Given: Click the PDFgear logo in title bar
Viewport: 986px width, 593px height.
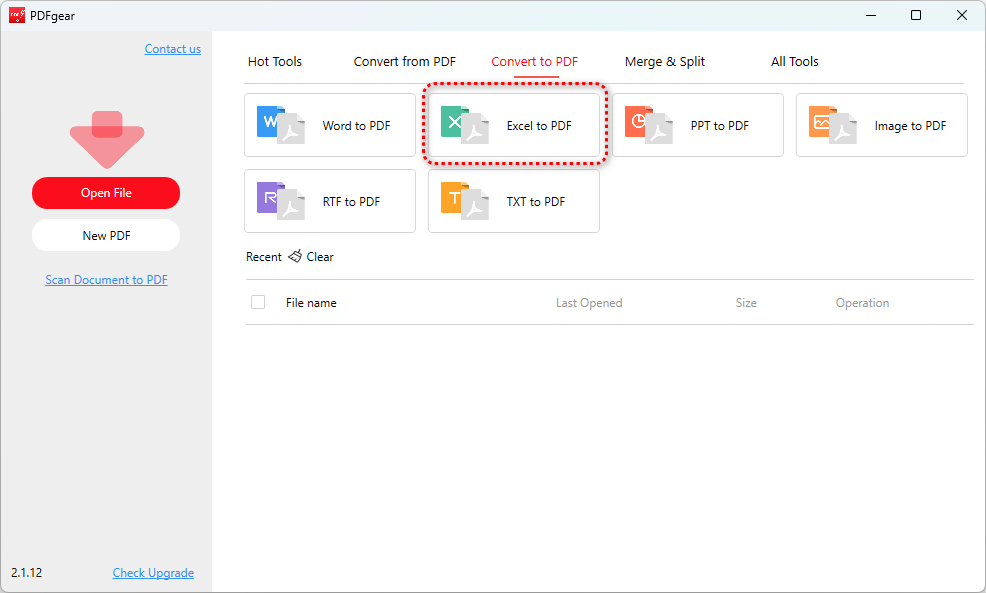Looking at the screenshot, I should point(16,15).
